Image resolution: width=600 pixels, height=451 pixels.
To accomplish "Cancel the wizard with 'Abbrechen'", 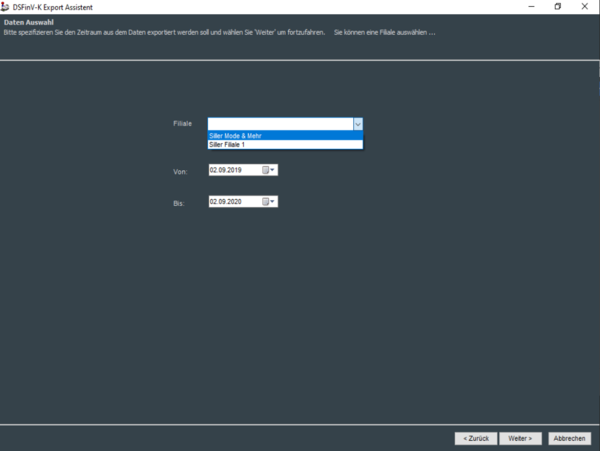I will click(x=569, y=438).
